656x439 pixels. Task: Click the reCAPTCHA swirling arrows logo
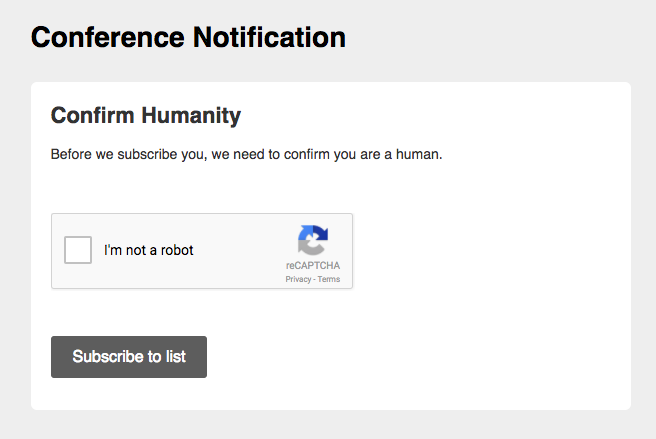coord(313,240)
